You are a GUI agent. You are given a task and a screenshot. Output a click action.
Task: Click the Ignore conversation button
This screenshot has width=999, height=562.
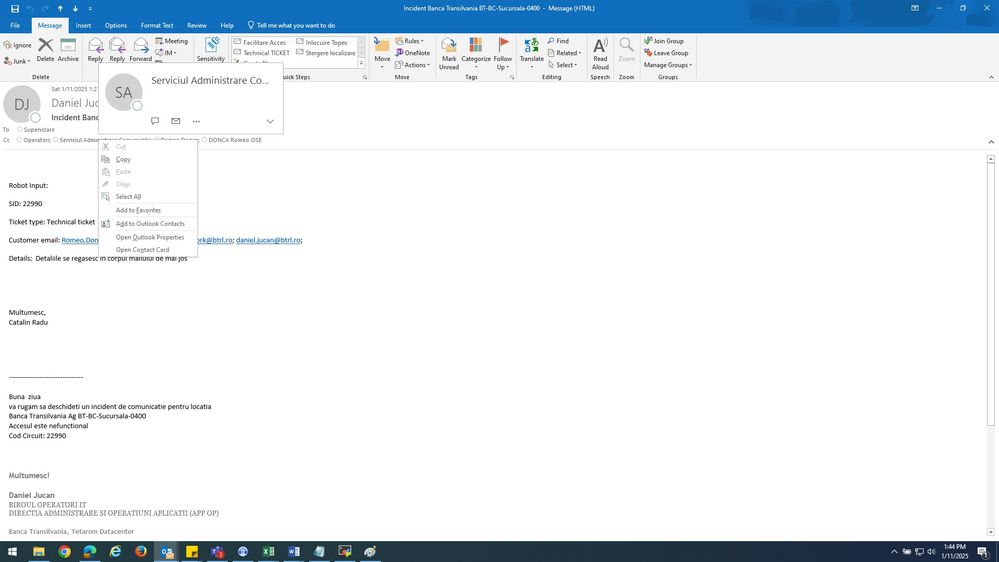point(17,45)
